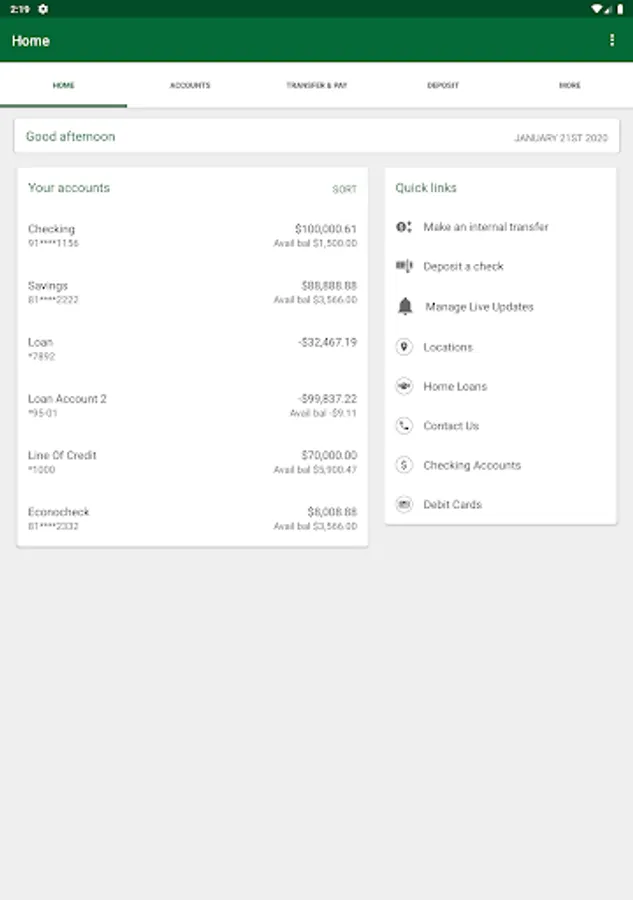Click the Contact Us phone icon

(x=404, y=426)
